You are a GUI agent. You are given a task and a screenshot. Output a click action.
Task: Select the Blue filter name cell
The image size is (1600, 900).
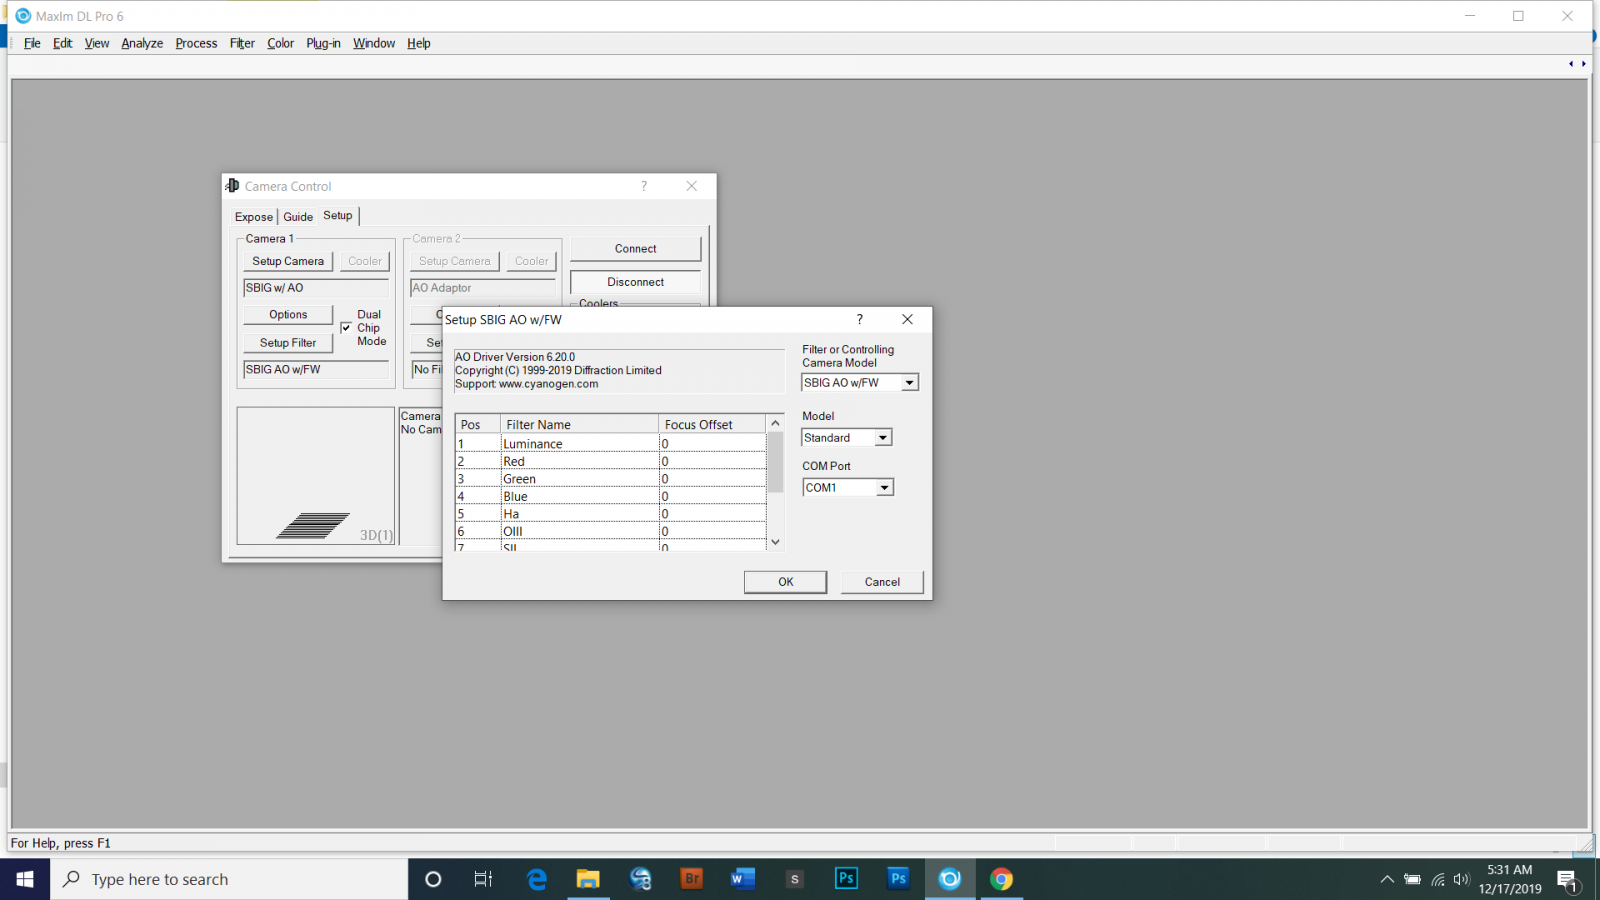coord(579,496)
